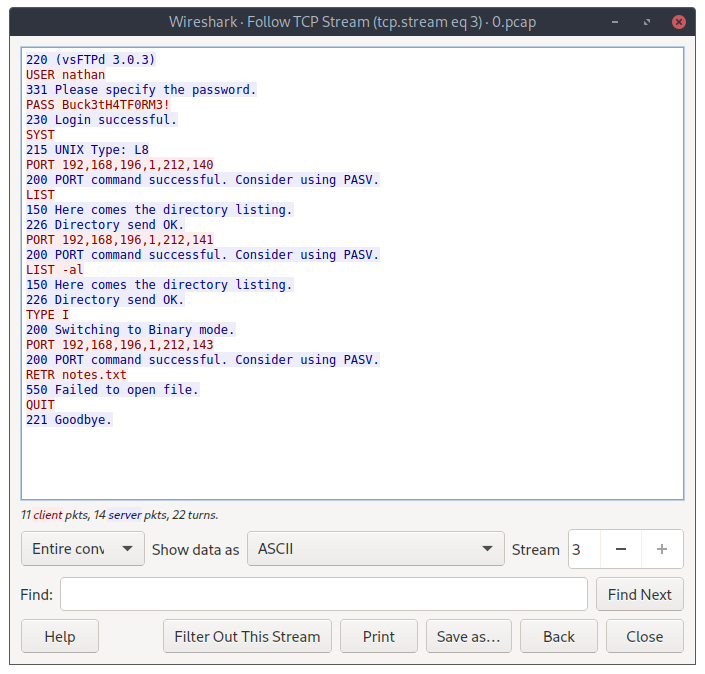Click '215 UNIX Type: L8' line
Screen dimensions: 705x674
pos(87,150)
